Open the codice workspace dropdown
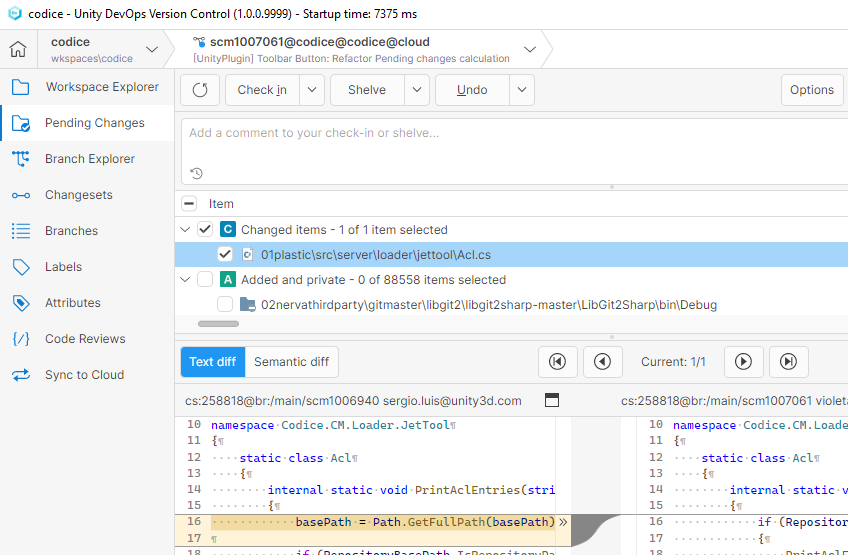Image resolution: width=848 pixels, height=555 pixels. point(152,49)
